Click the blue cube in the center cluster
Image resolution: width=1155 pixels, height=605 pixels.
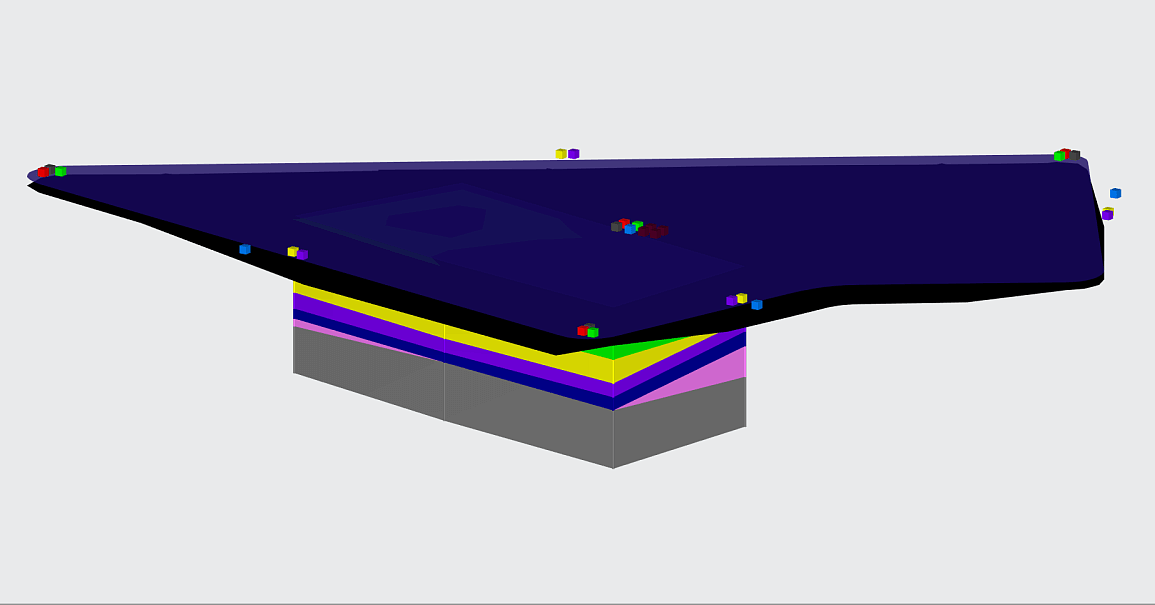(630, 229)
